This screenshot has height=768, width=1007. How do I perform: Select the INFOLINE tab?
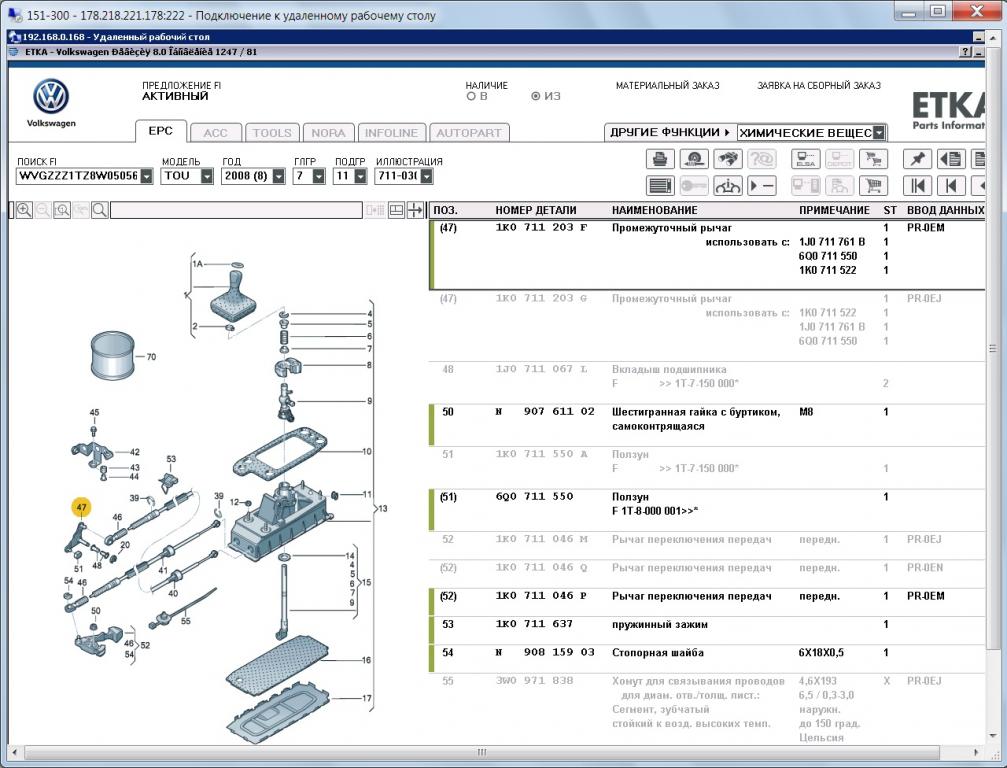[391, 133]
